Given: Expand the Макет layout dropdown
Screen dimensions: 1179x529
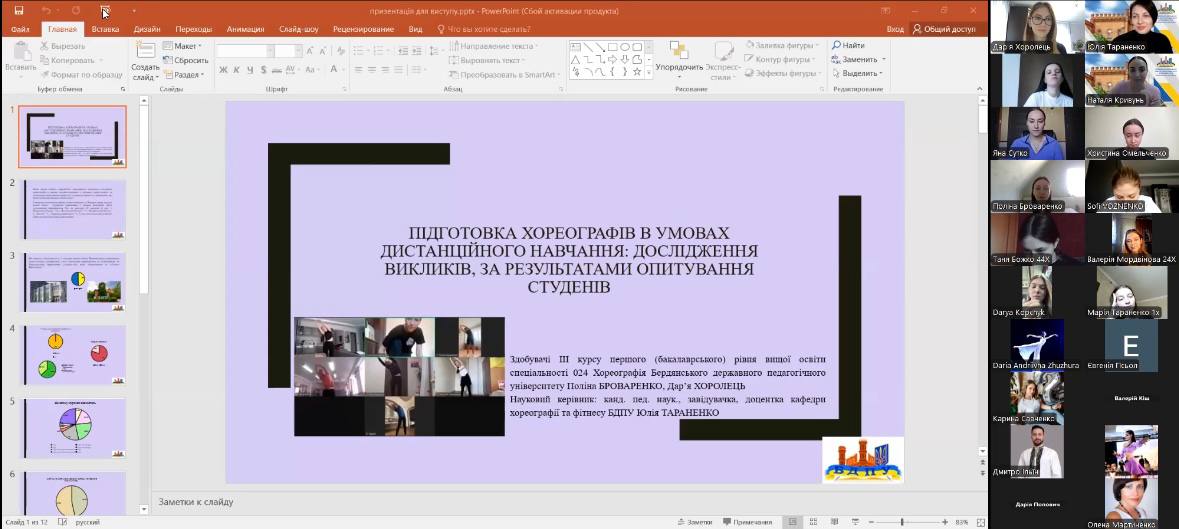Looking at the screenshot, I should point(186,46).
